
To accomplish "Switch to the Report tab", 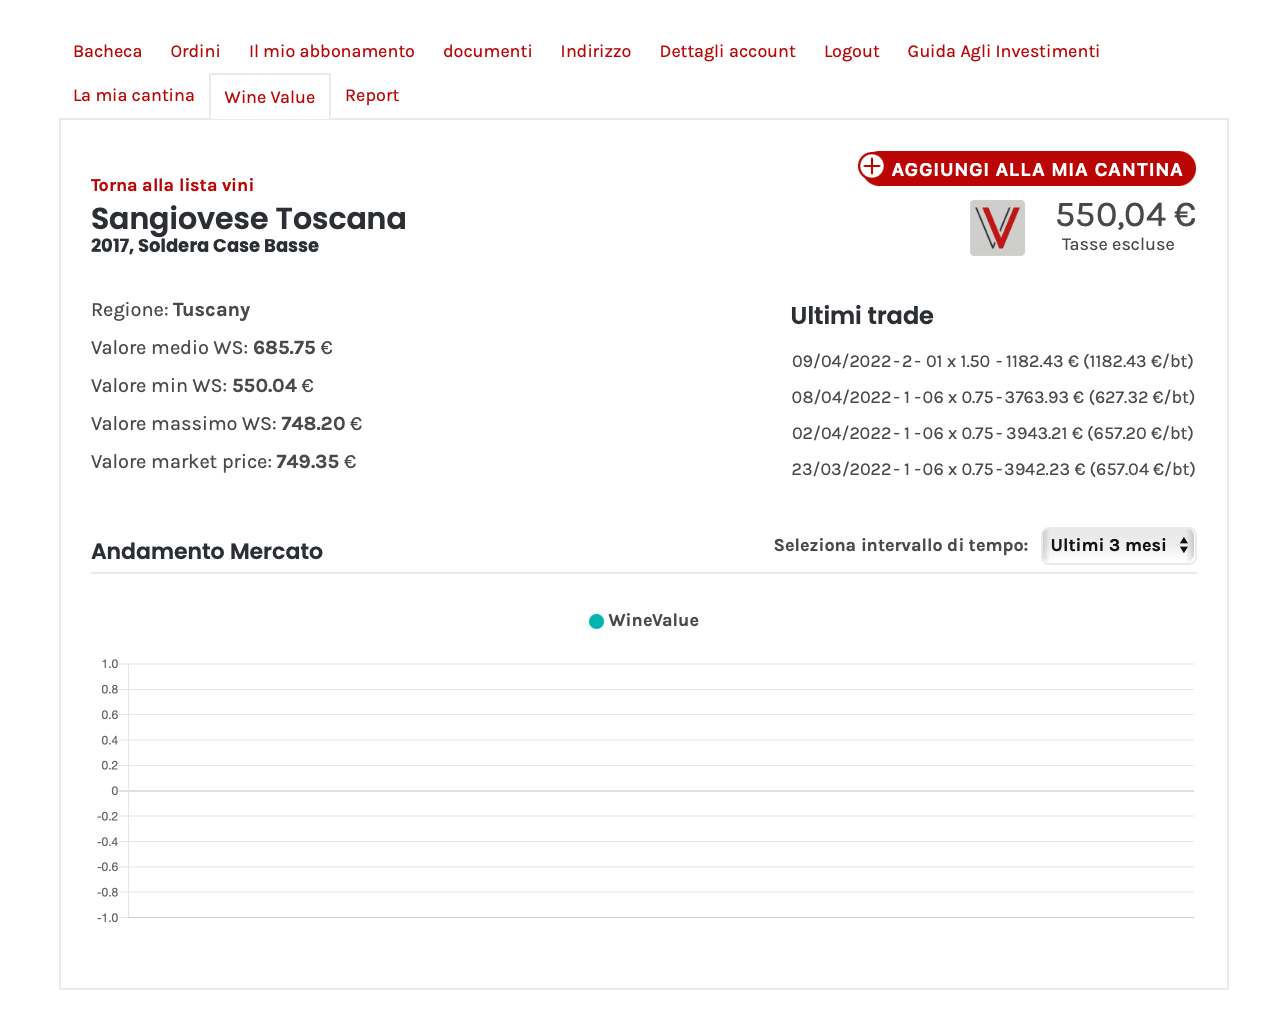I will pos(372,95).
